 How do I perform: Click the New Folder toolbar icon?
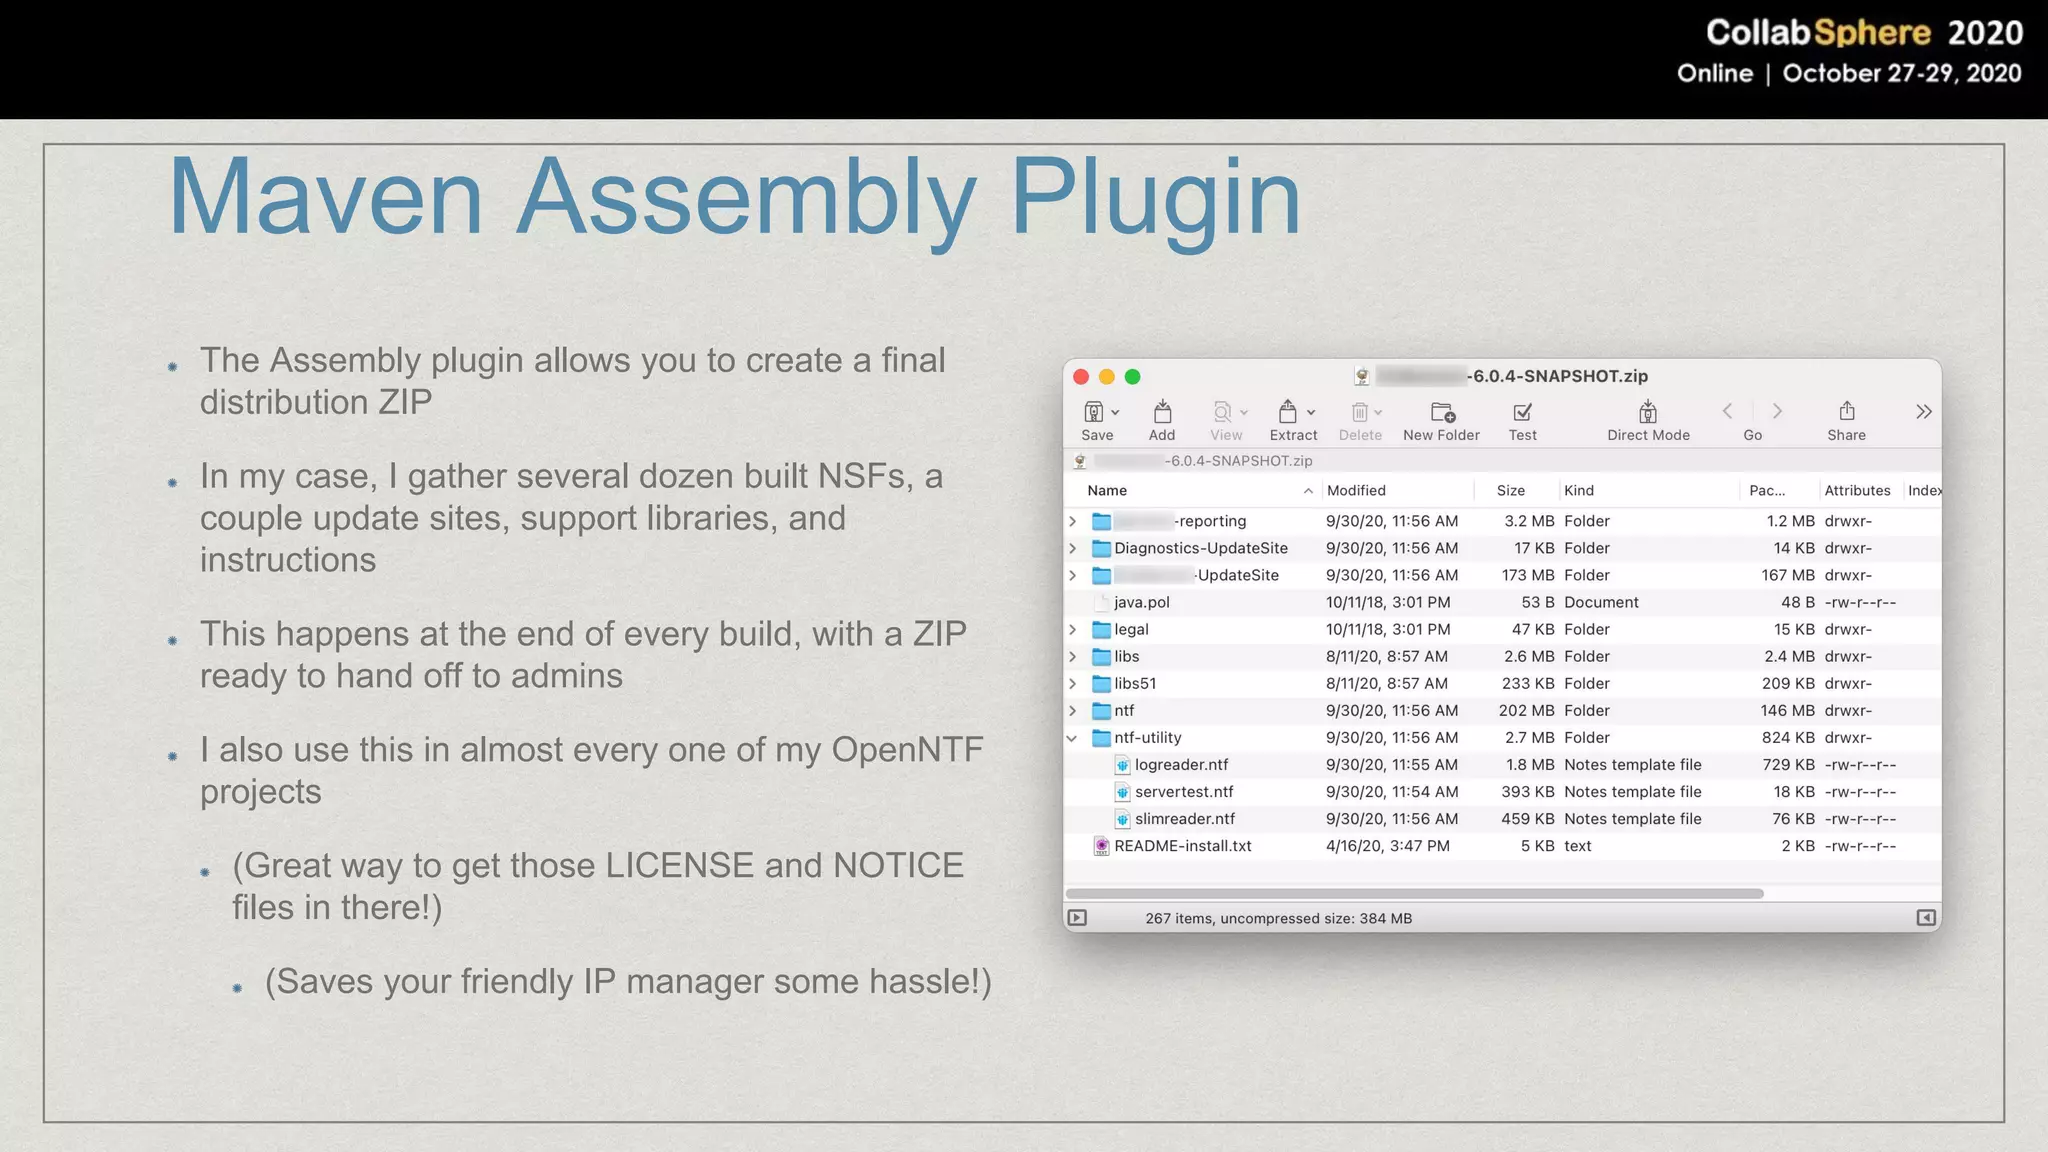(x=1442, y=412)
